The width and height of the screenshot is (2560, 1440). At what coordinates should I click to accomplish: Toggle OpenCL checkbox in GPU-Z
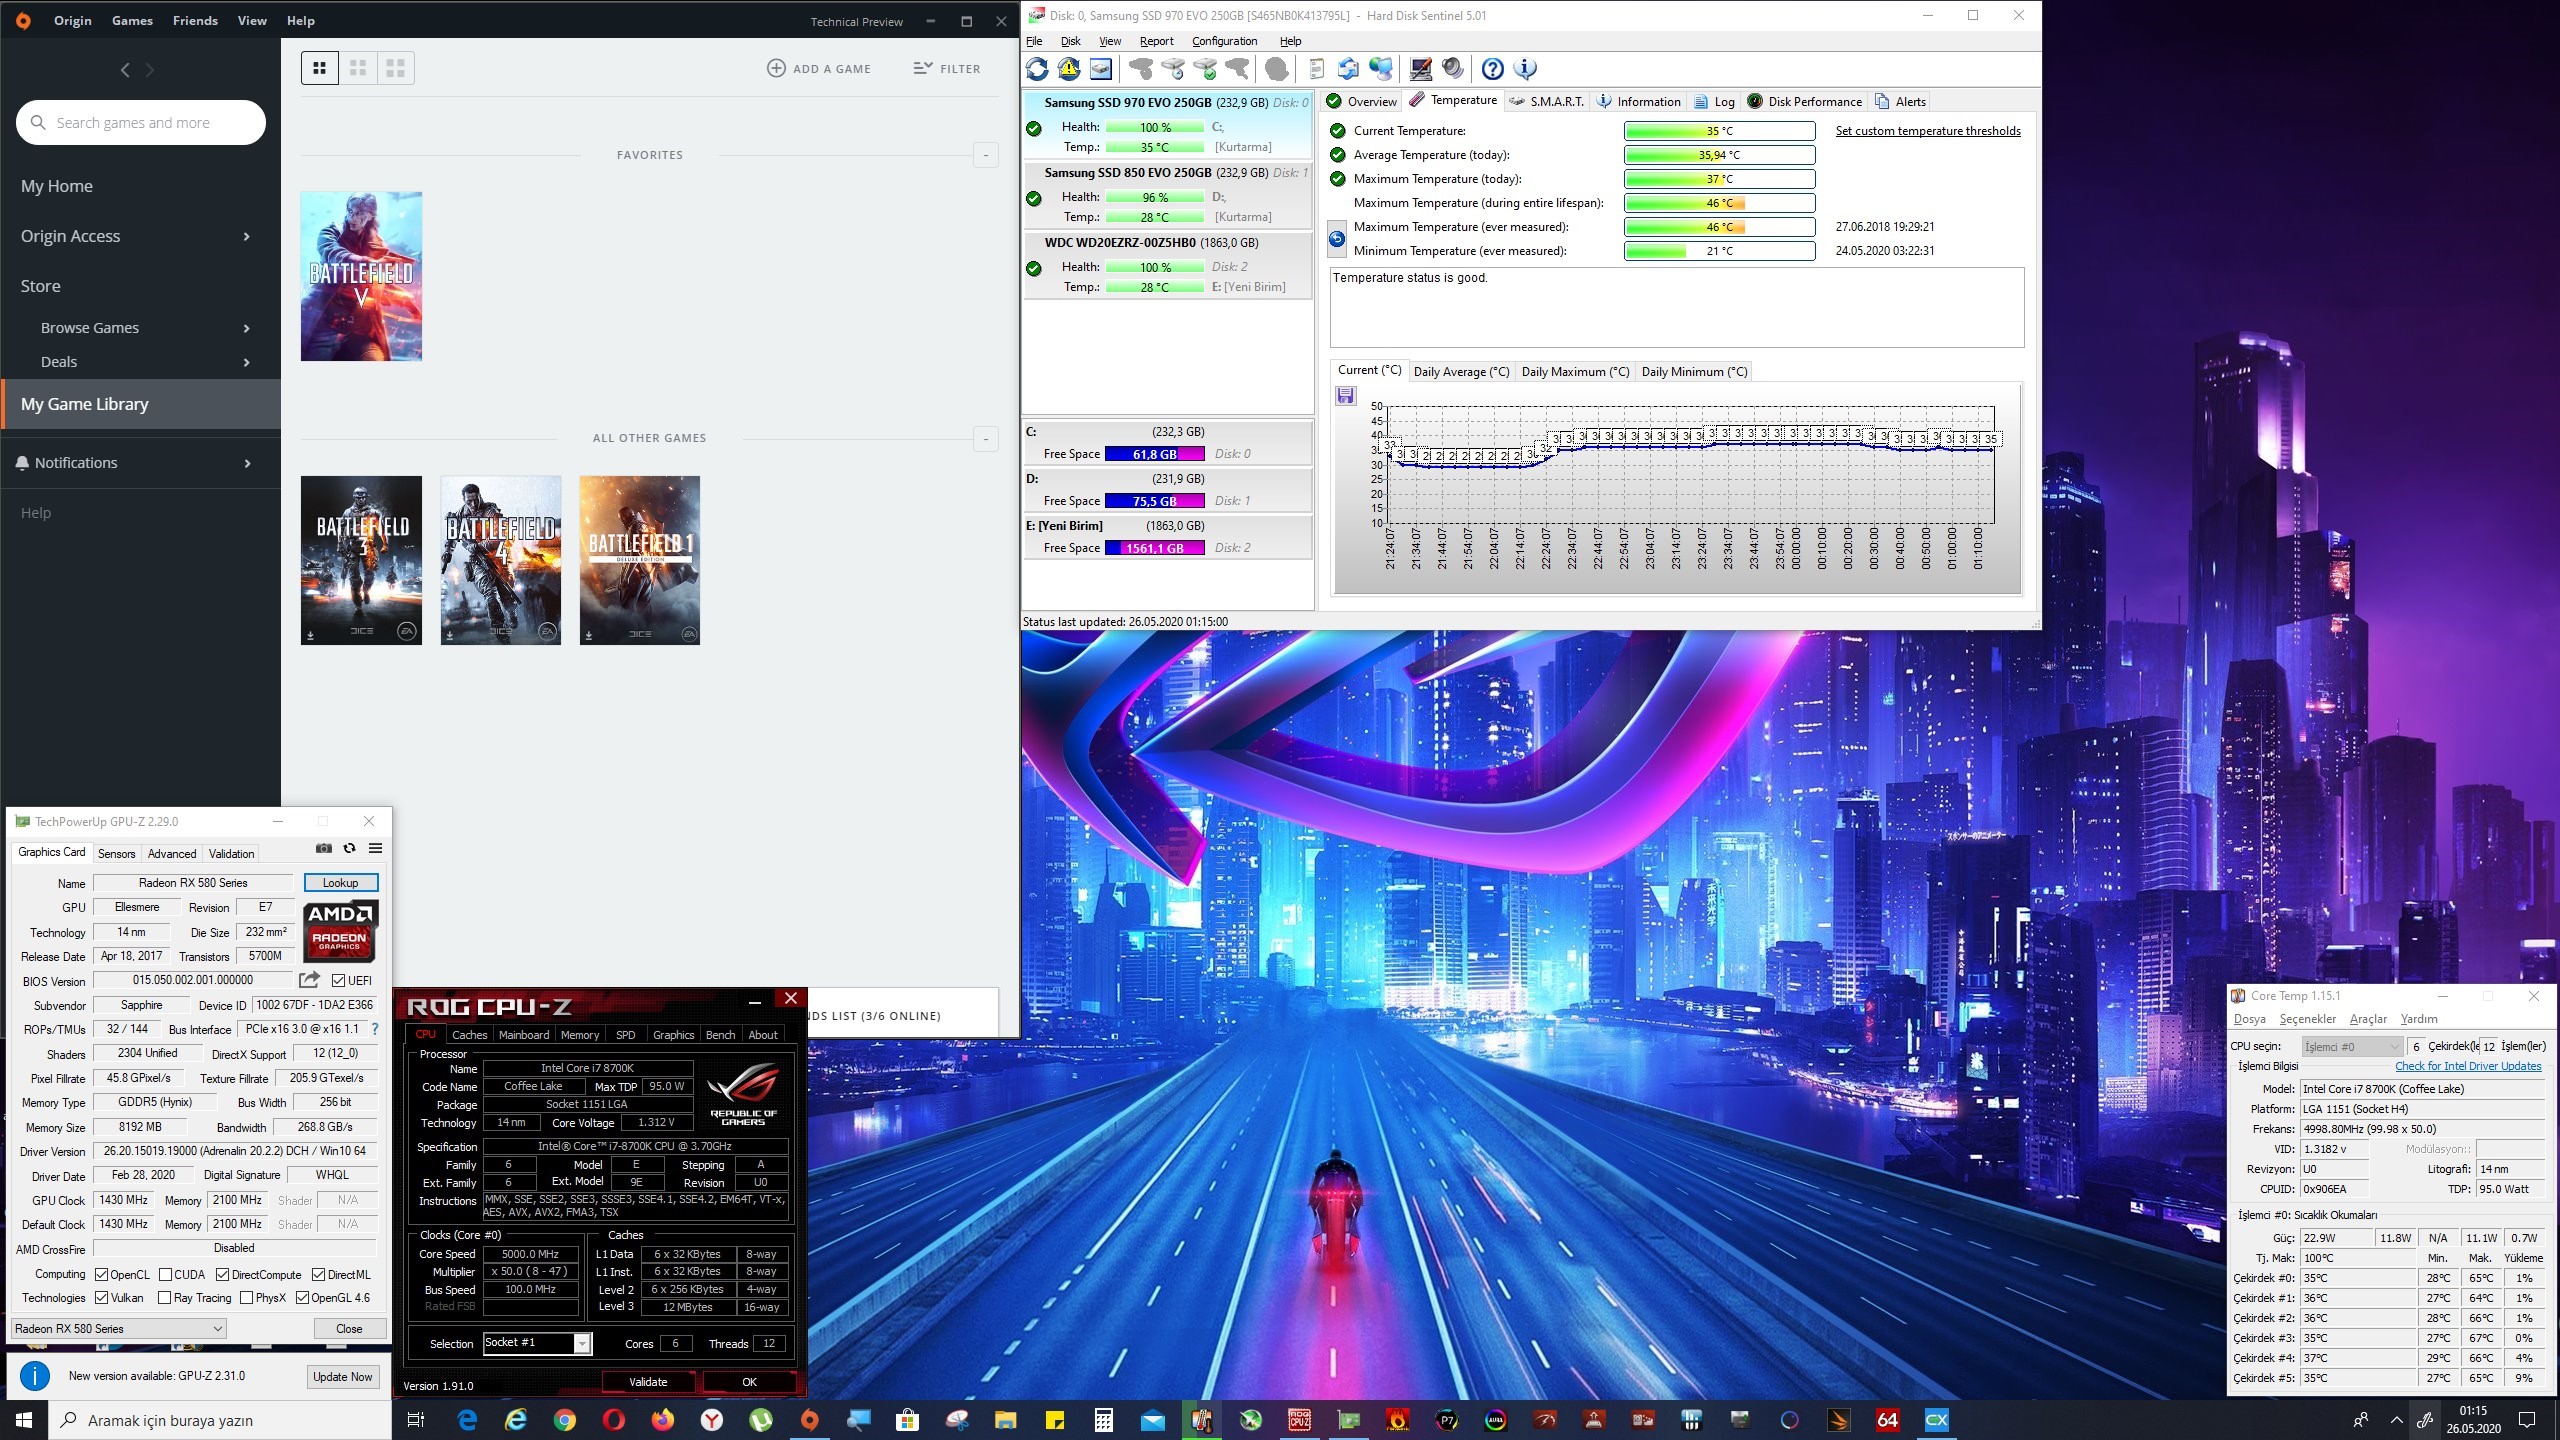101,1275
